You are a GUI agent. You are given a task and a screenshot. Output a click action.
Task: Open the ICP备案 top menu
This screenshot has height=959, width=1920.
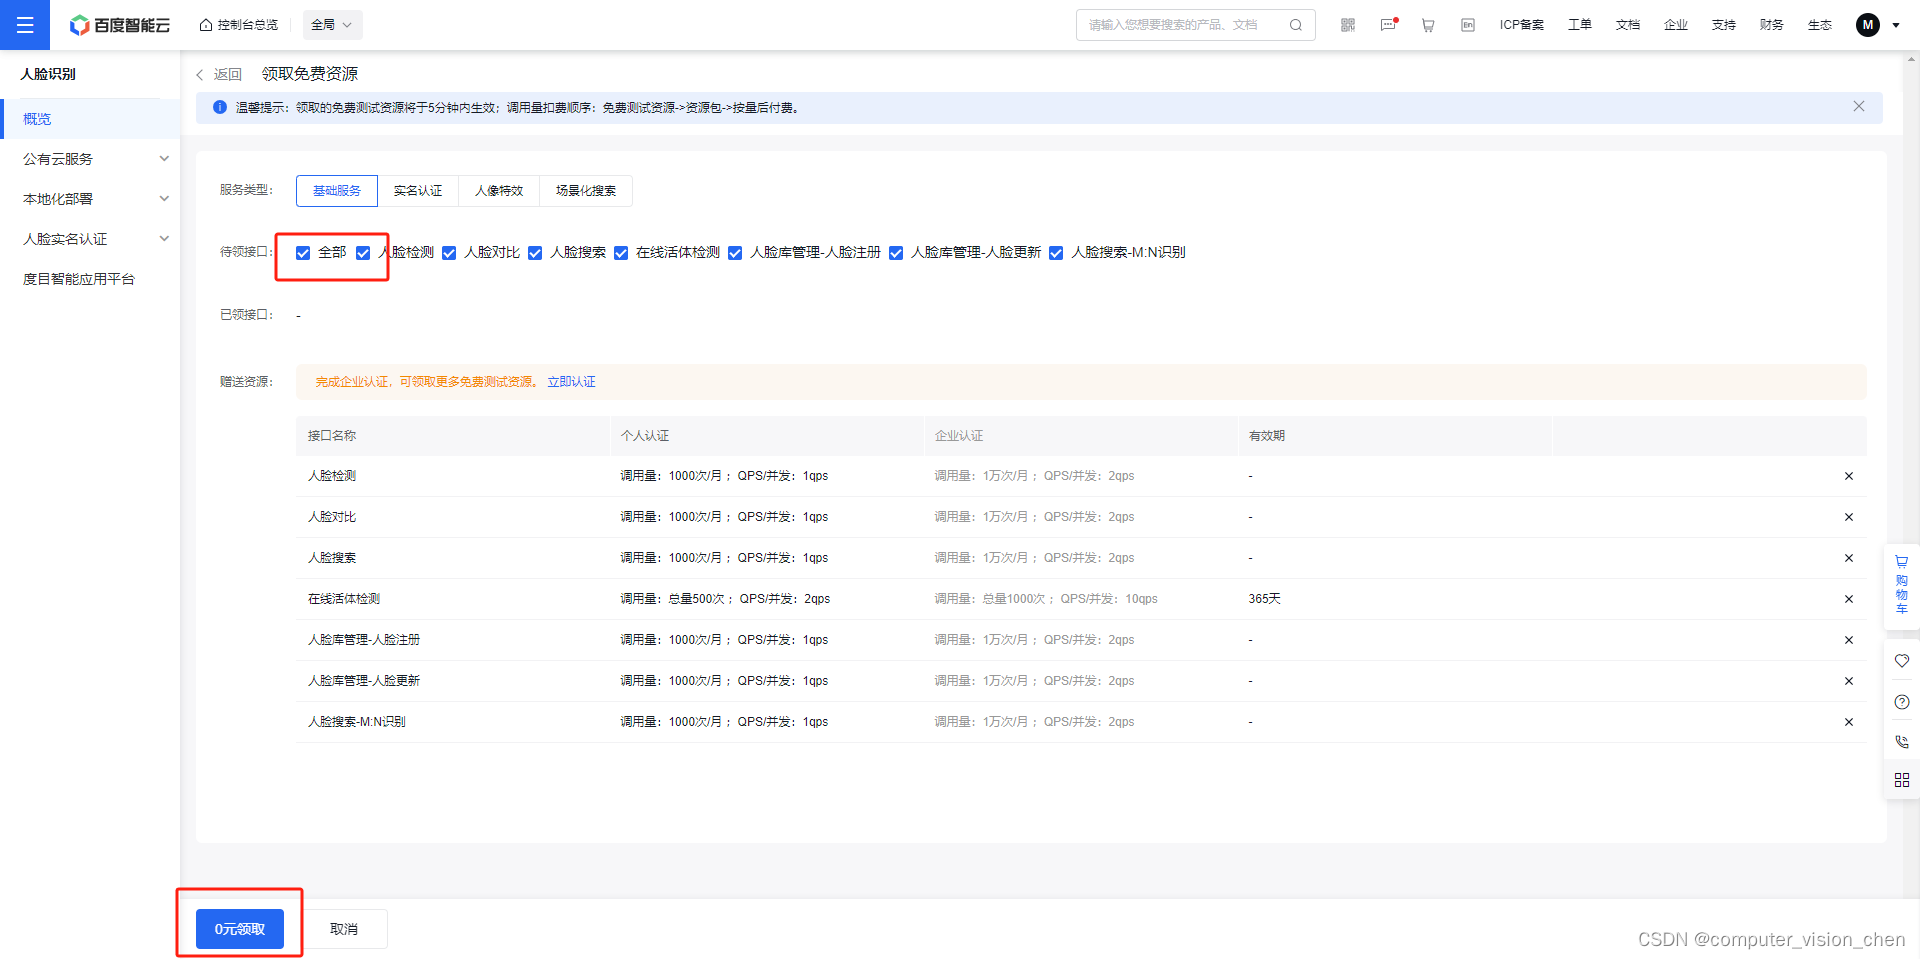coord(1522,25)
